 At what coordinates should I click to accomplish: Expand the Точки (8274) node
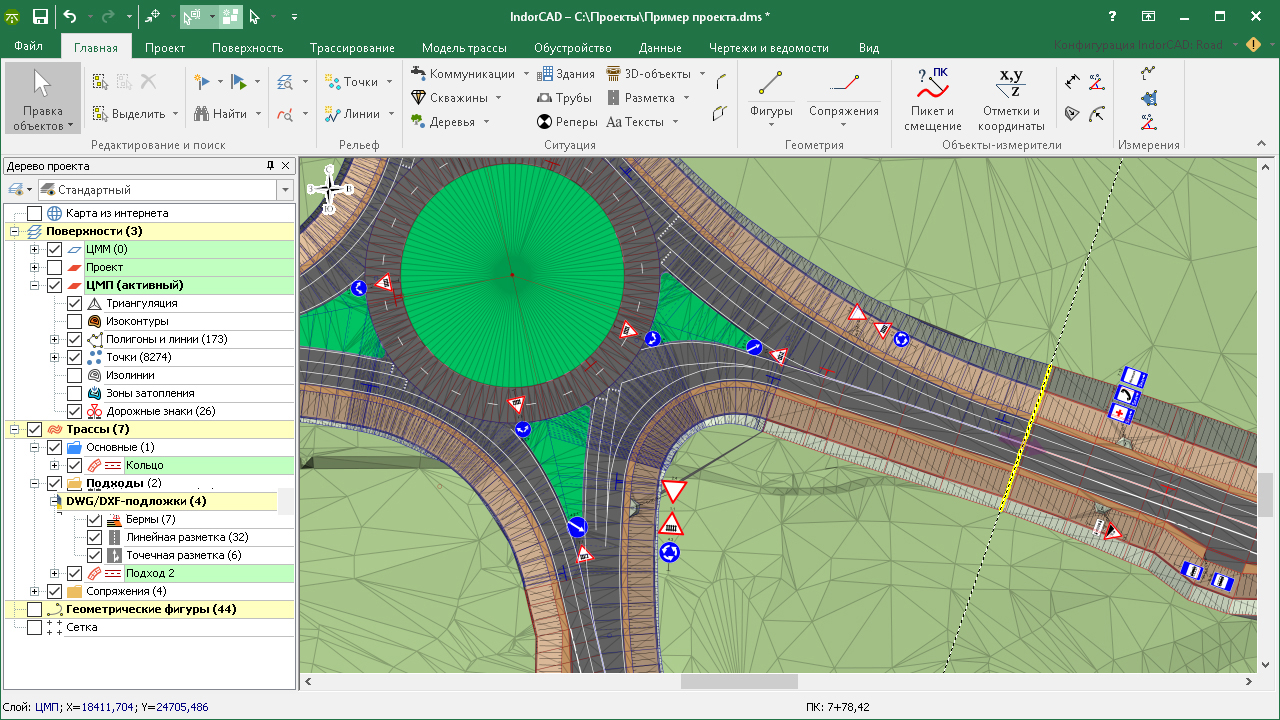pos(54,357)
